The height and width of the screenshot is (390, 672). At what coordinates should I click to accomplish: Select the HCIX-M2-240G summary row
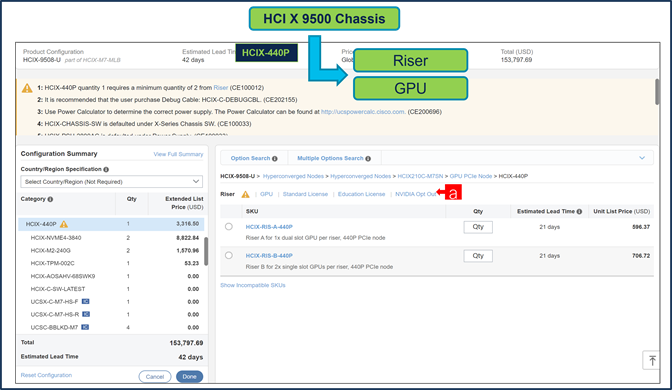(x=111, y=250)
